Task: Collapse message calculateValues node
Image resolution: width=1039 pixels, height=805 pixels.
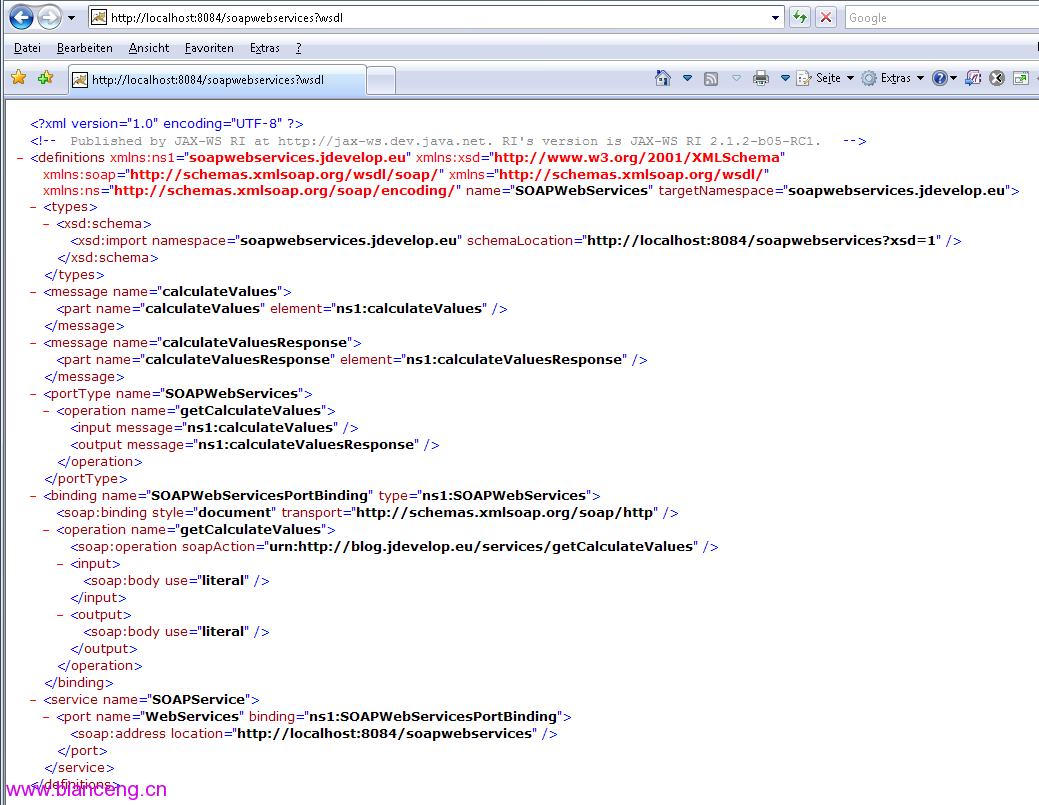Action: tap(33, 292)
